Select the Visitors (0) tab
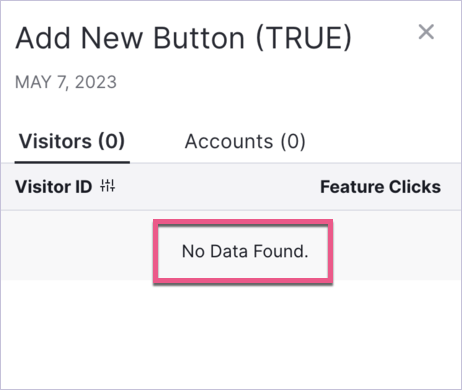The width and height of the screenshot is (462, 390). tap(72, 141)
